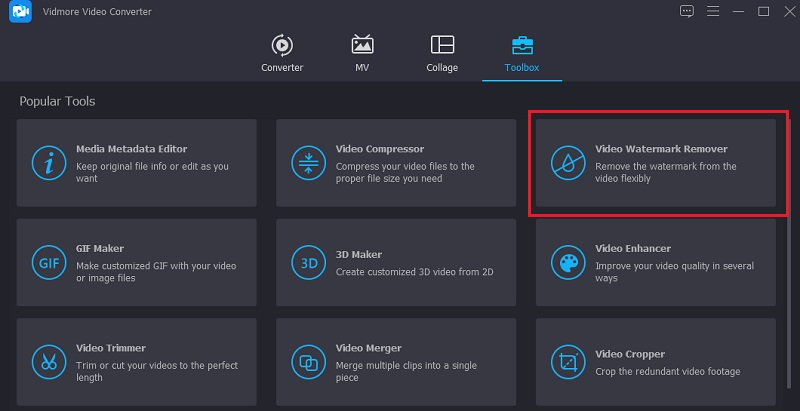
Task: Click the Video Enhancer palette icon
Action: (x=567, y=263)
